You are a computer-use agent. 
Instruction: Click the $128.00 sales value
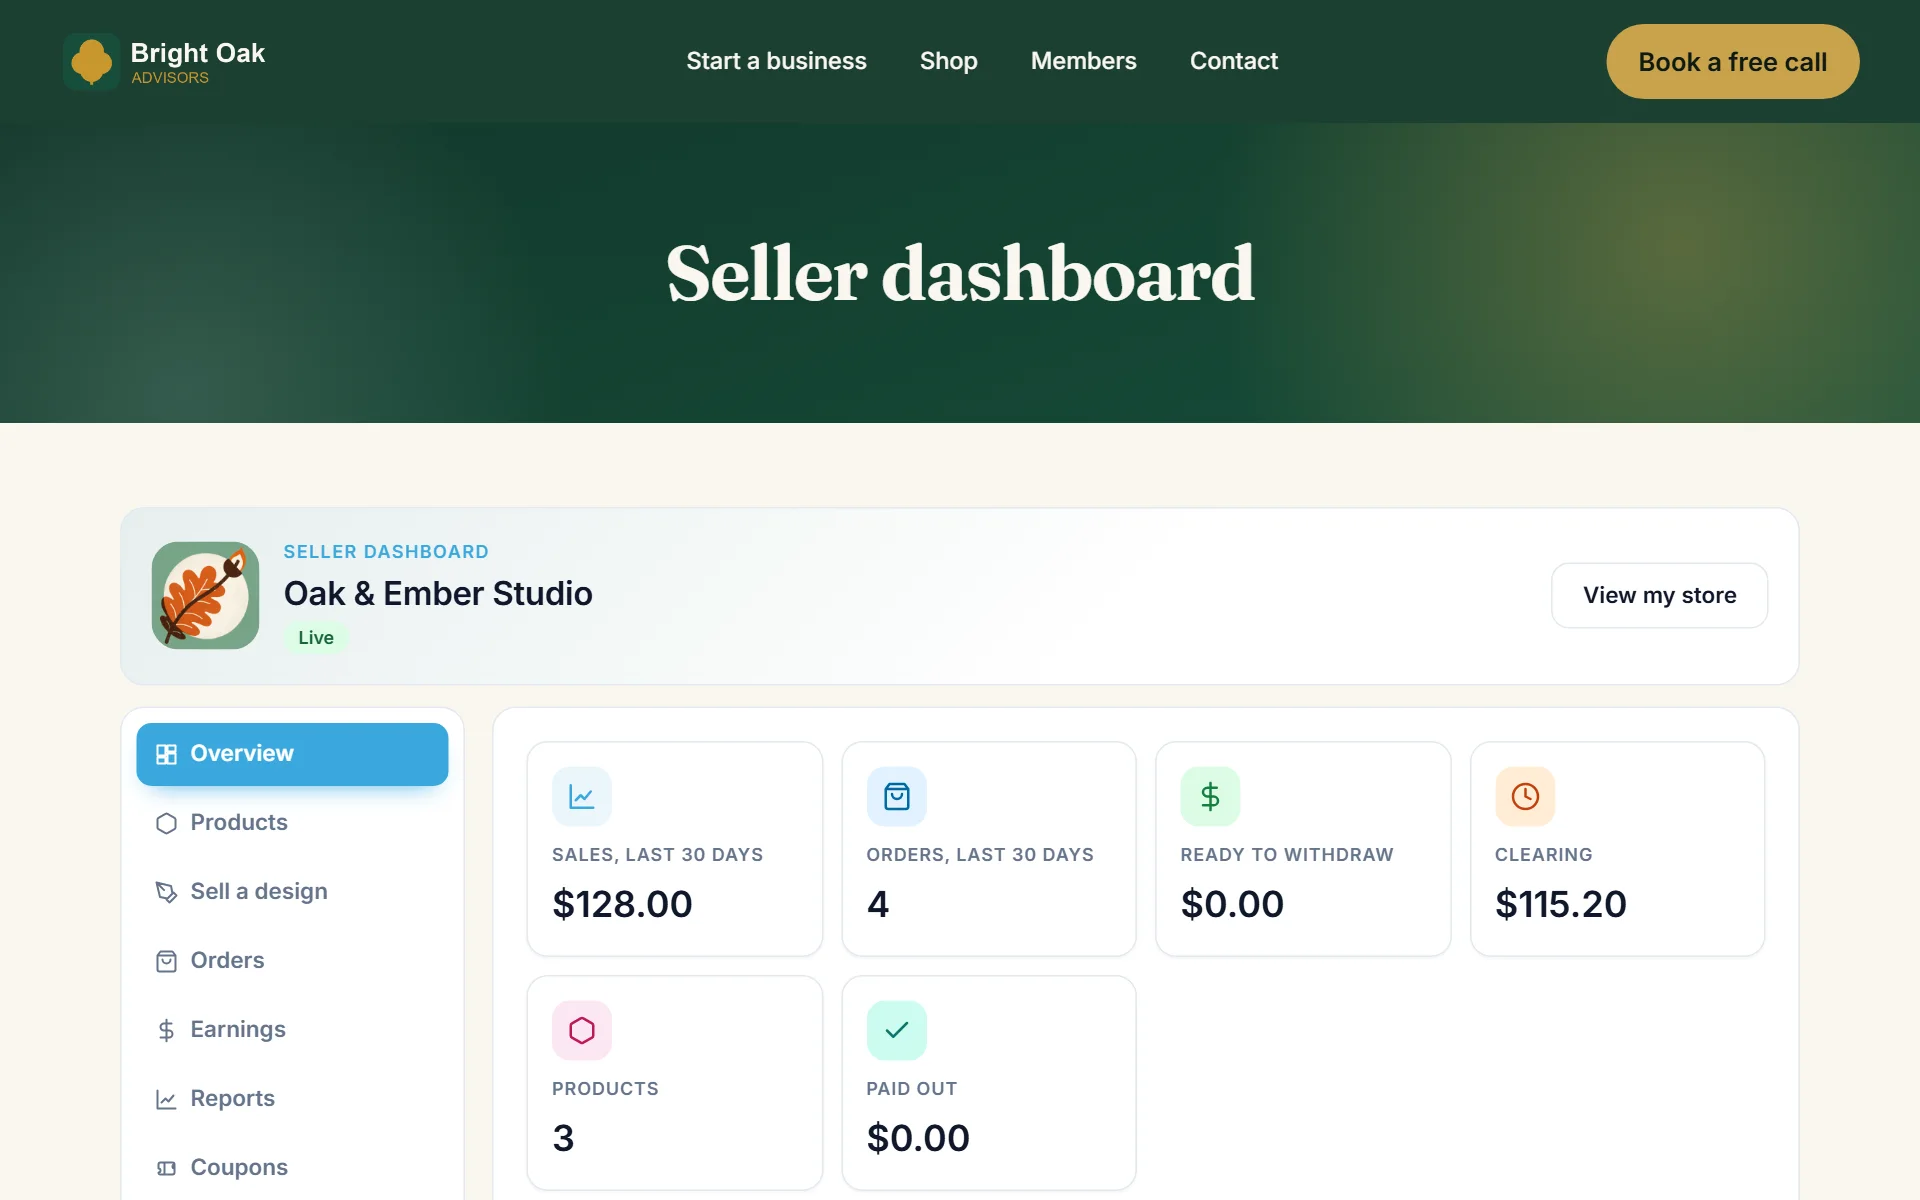[x=622, y=904]
